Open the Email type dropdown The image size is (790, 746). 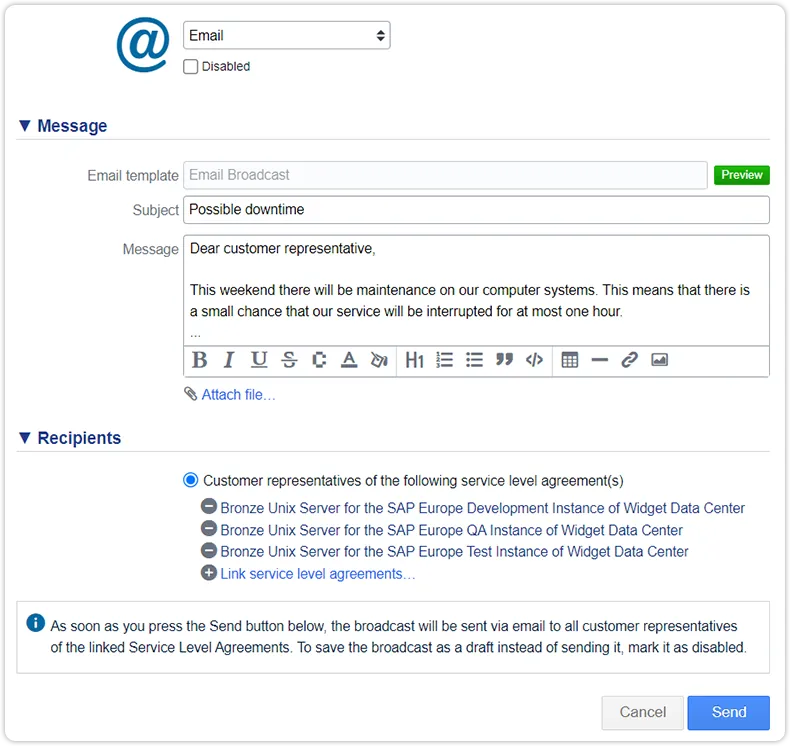point(287,35)
